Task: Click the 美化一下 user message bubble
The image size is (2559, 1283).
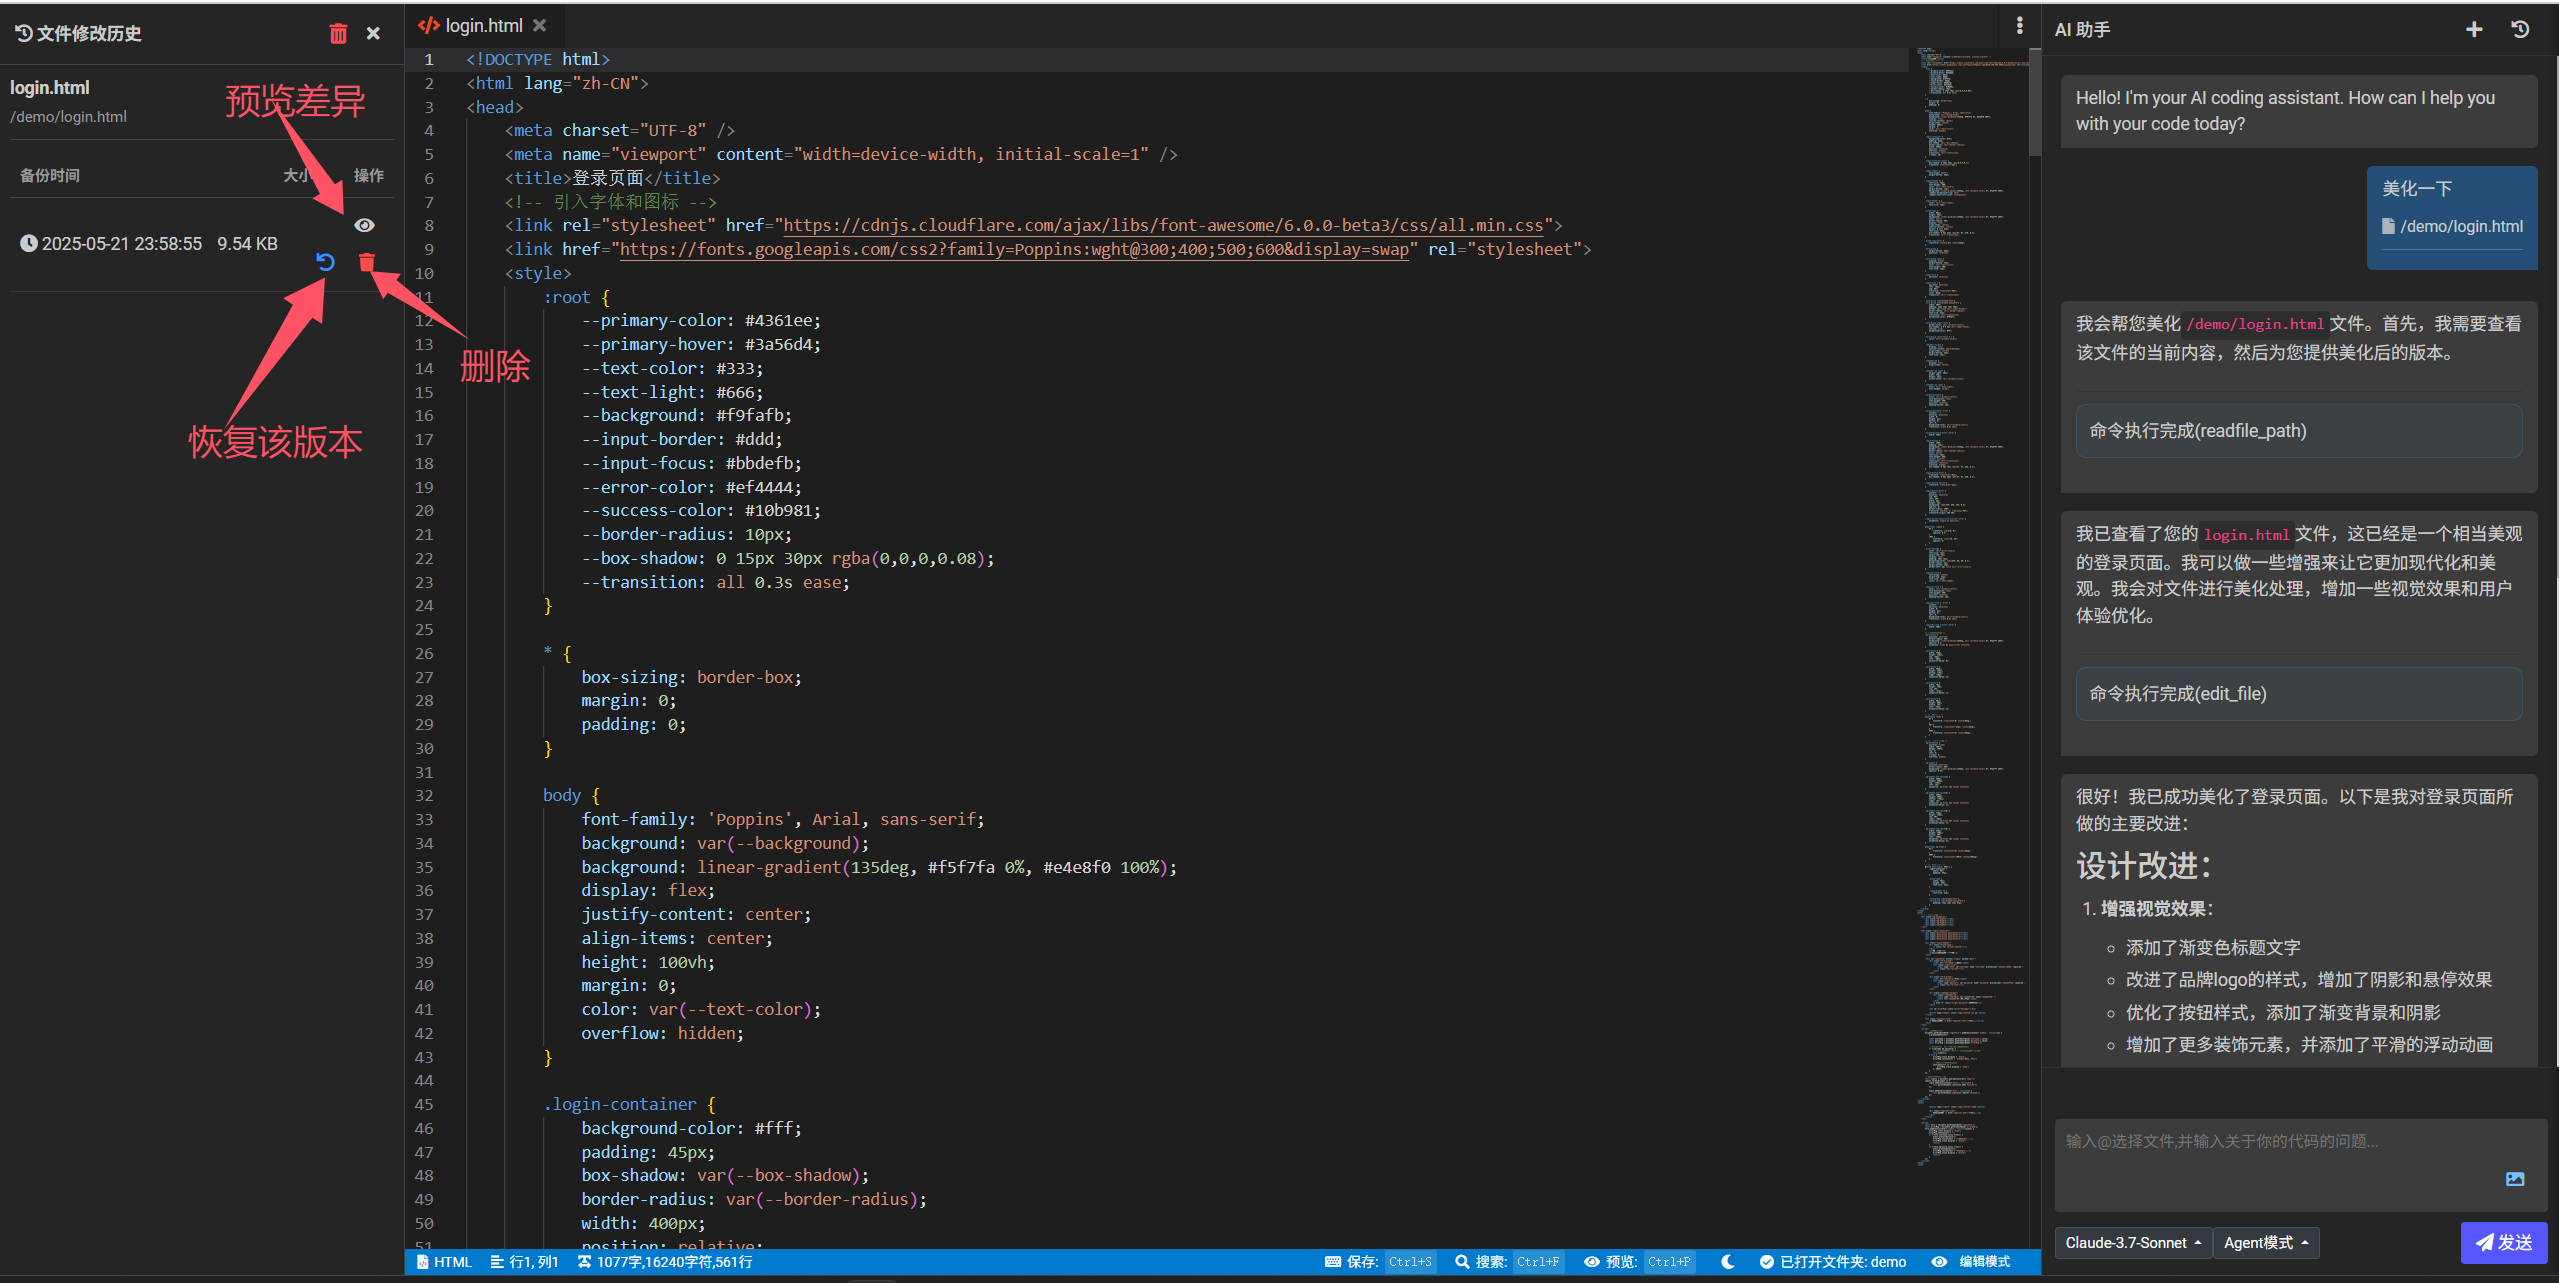Action: coord(2452,218)
